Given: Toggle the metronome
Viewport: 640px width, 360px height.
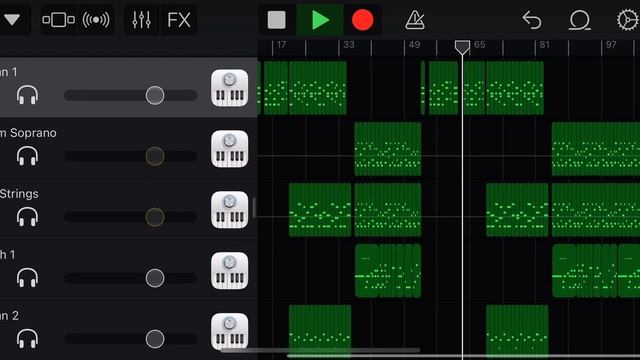Looking at the screenshot, I should click(415, 20).
